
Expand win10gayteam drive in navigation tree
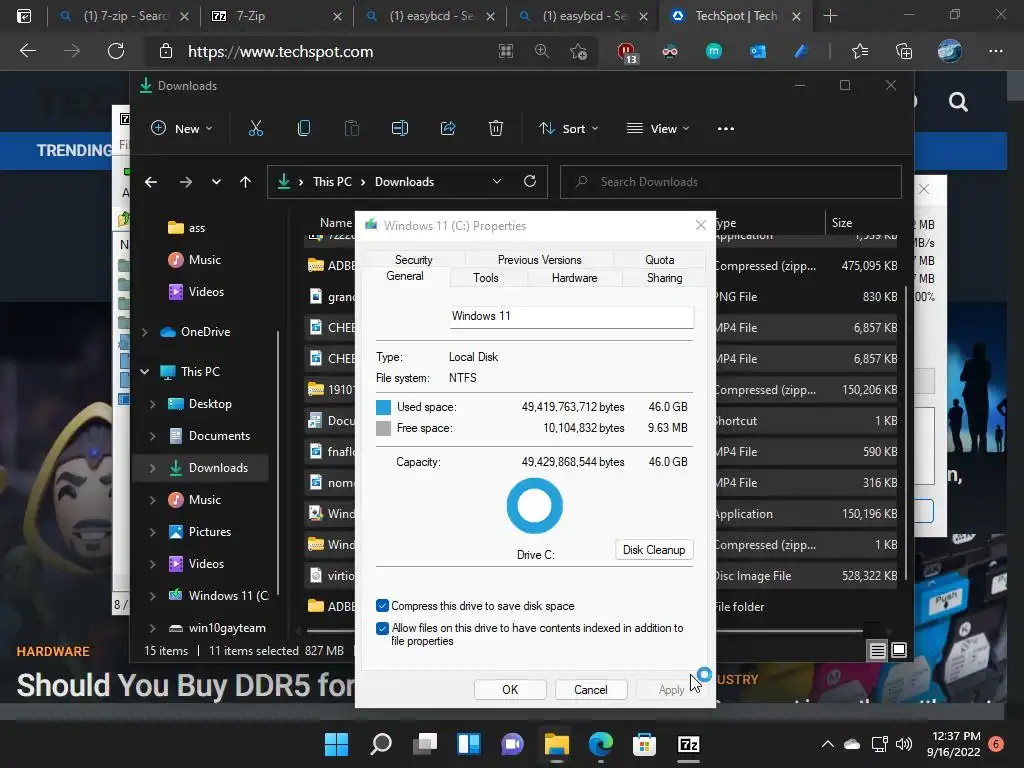152,628
